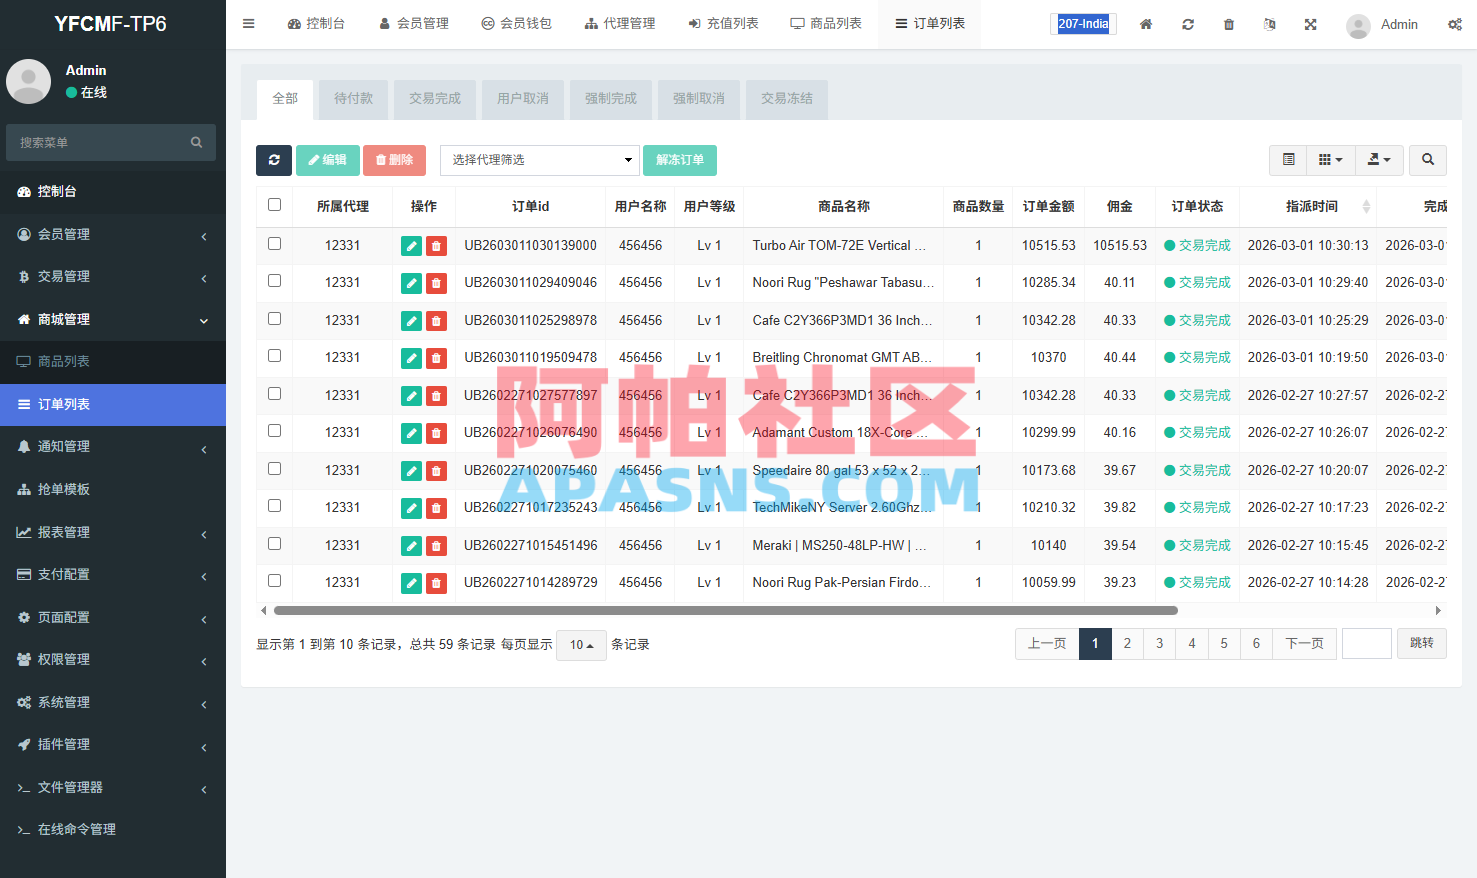Viewport: 1477px width, 878px height.
Task: Tick the select-all checkbox in the table header
Action: pyautogui.click(x=275, y=205)
